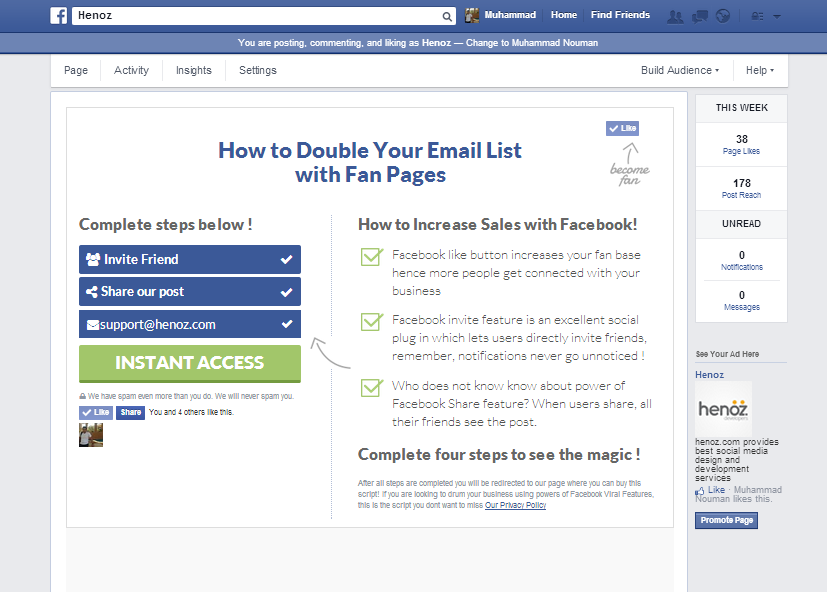This screenshot has width=827, height=592.
Task: Click the liker profile photo thumbnail
Action: 91,435
